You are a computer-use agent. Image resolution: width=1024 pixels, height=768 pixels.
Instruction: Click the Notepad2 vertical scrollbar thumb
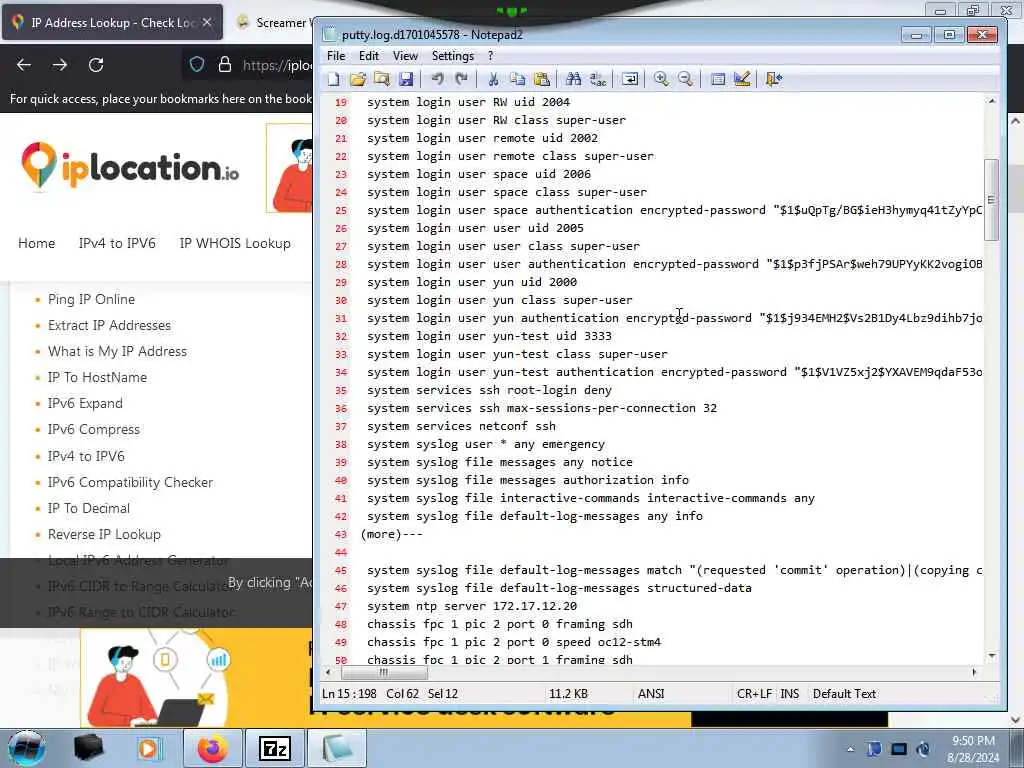coord(991,200)
